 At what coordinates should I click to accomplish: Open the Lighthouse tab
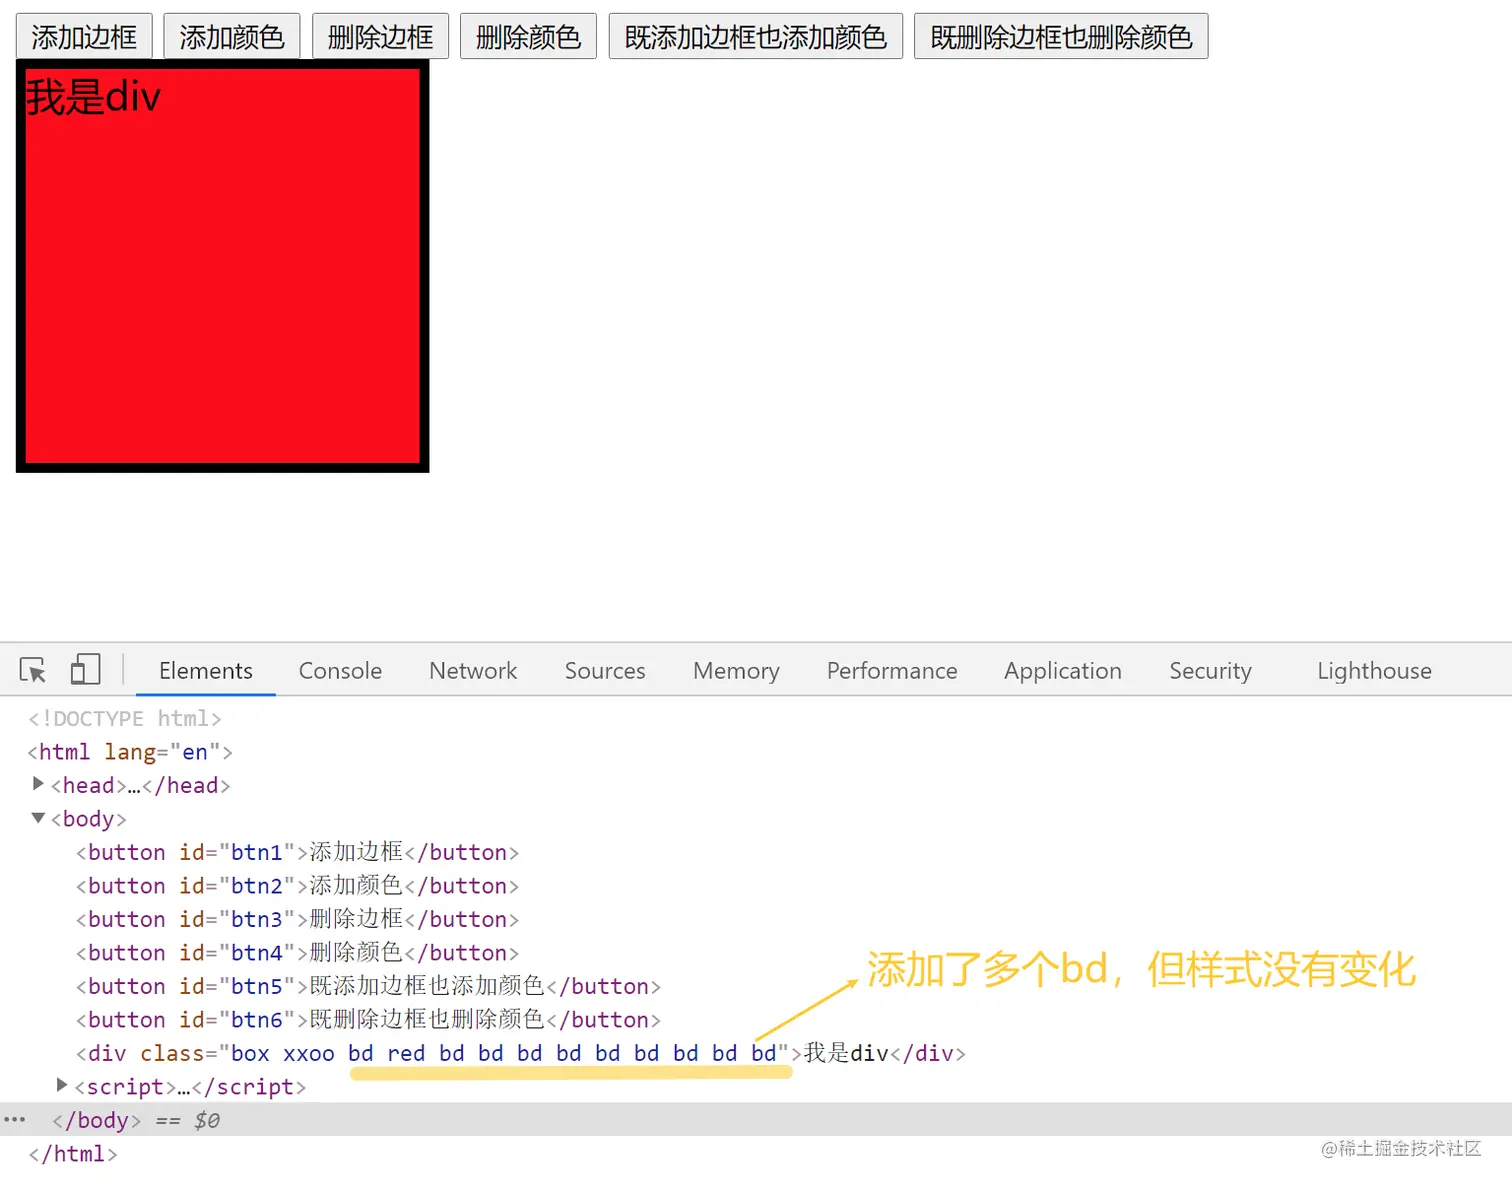tap(1373, 671)
